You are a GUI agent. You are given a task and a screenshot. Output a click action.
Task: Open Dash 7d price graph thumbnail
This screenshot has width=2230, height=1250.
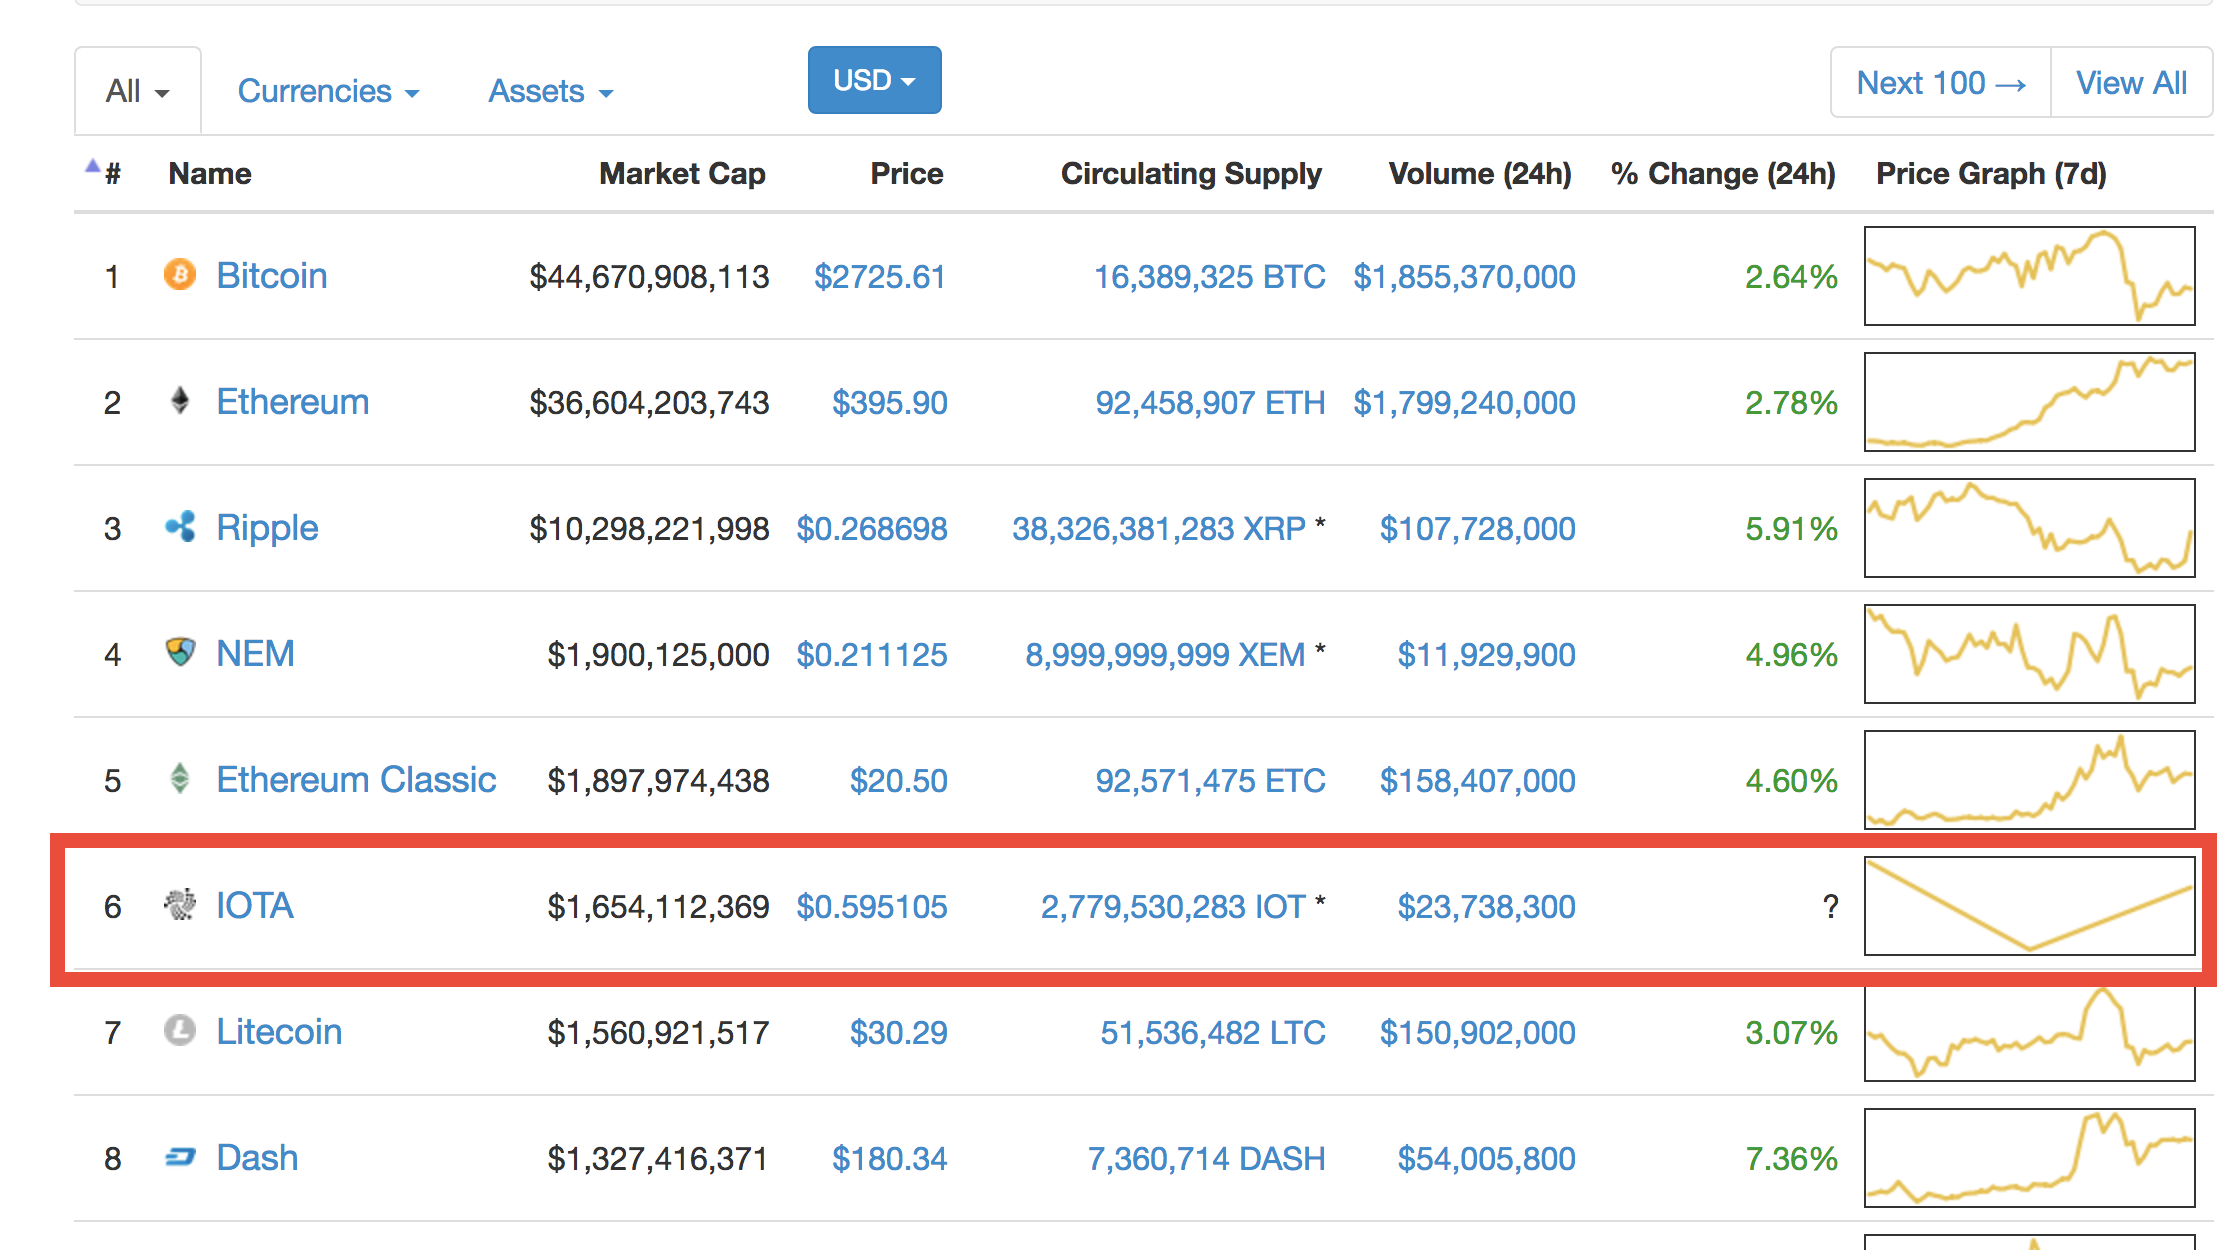(x=2030, y=1158)
